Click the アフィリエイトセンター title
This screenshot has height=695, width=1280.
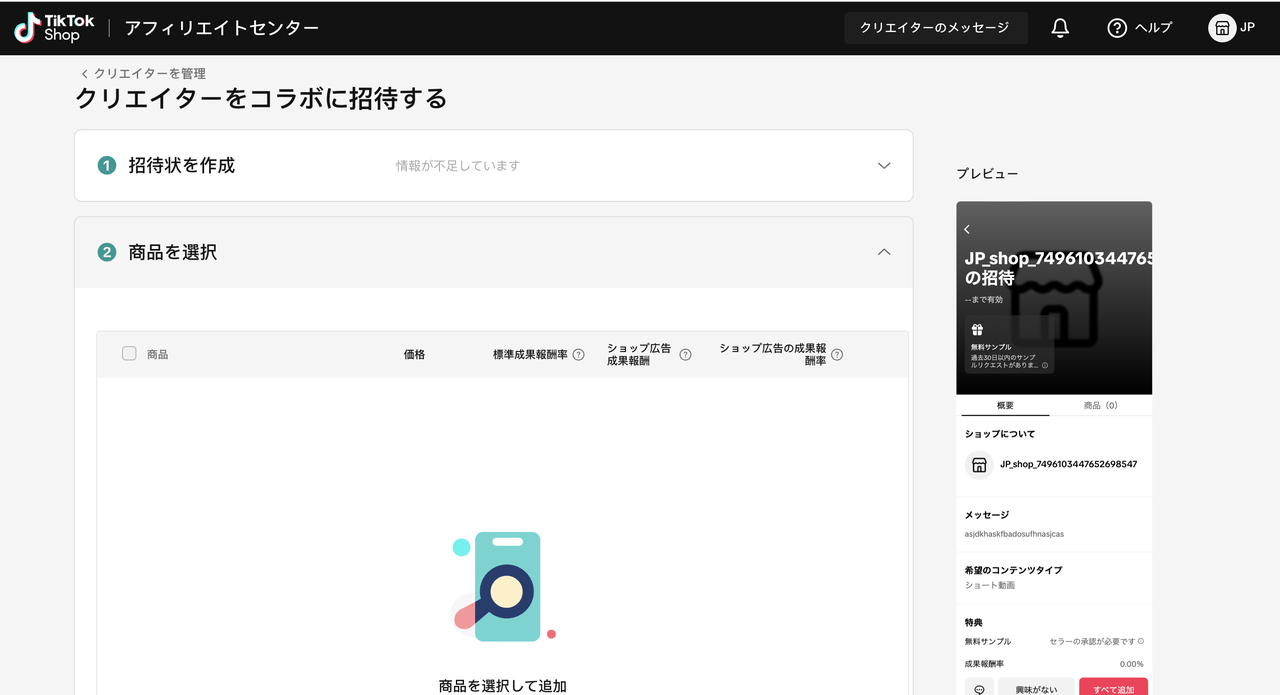pos(222,28)
